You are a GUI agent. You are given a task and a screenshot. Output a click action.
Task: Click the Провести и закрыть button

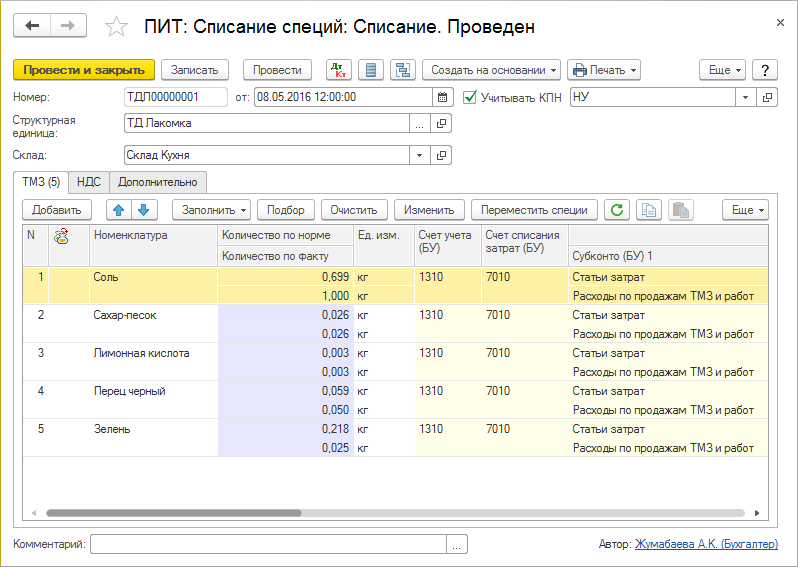pyautogui.click(x=84, y=70)
